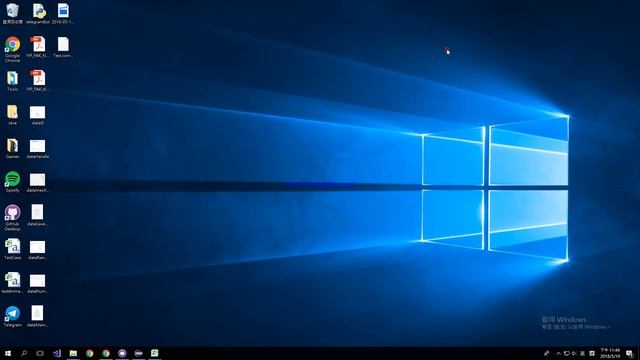
Task: Open the testAnima... file icon
Action: pyautogui.click(x=12, y=283)
